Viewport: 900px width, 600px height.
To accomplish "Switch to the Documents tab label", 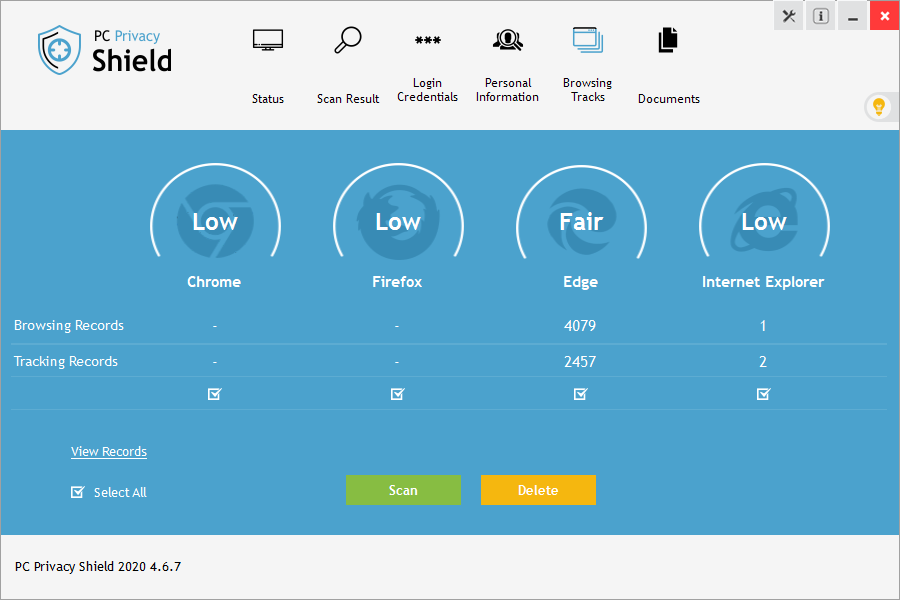I will [x=669, y=99].
